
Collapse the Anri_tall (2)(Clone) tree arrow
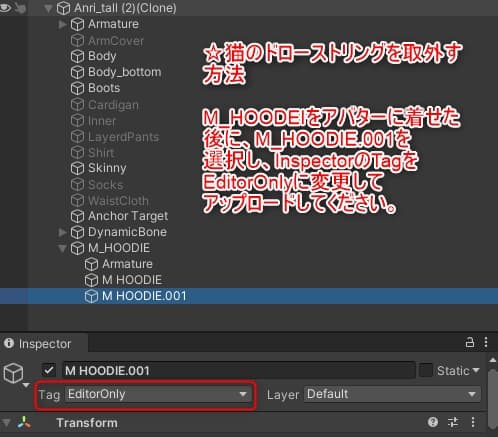coord(48,8)
